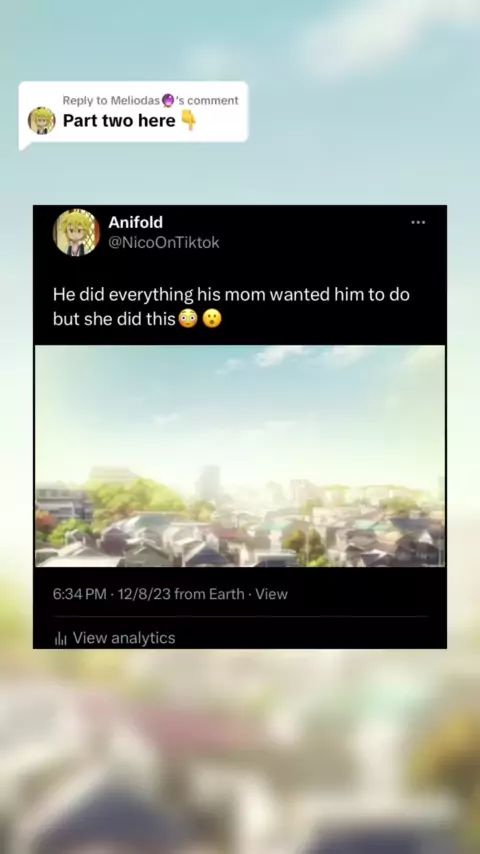Screen dimensions: 480x854
Task: Tap the small avatar in reply bubble
Action: pyautogui.click(x=41, y=120)
